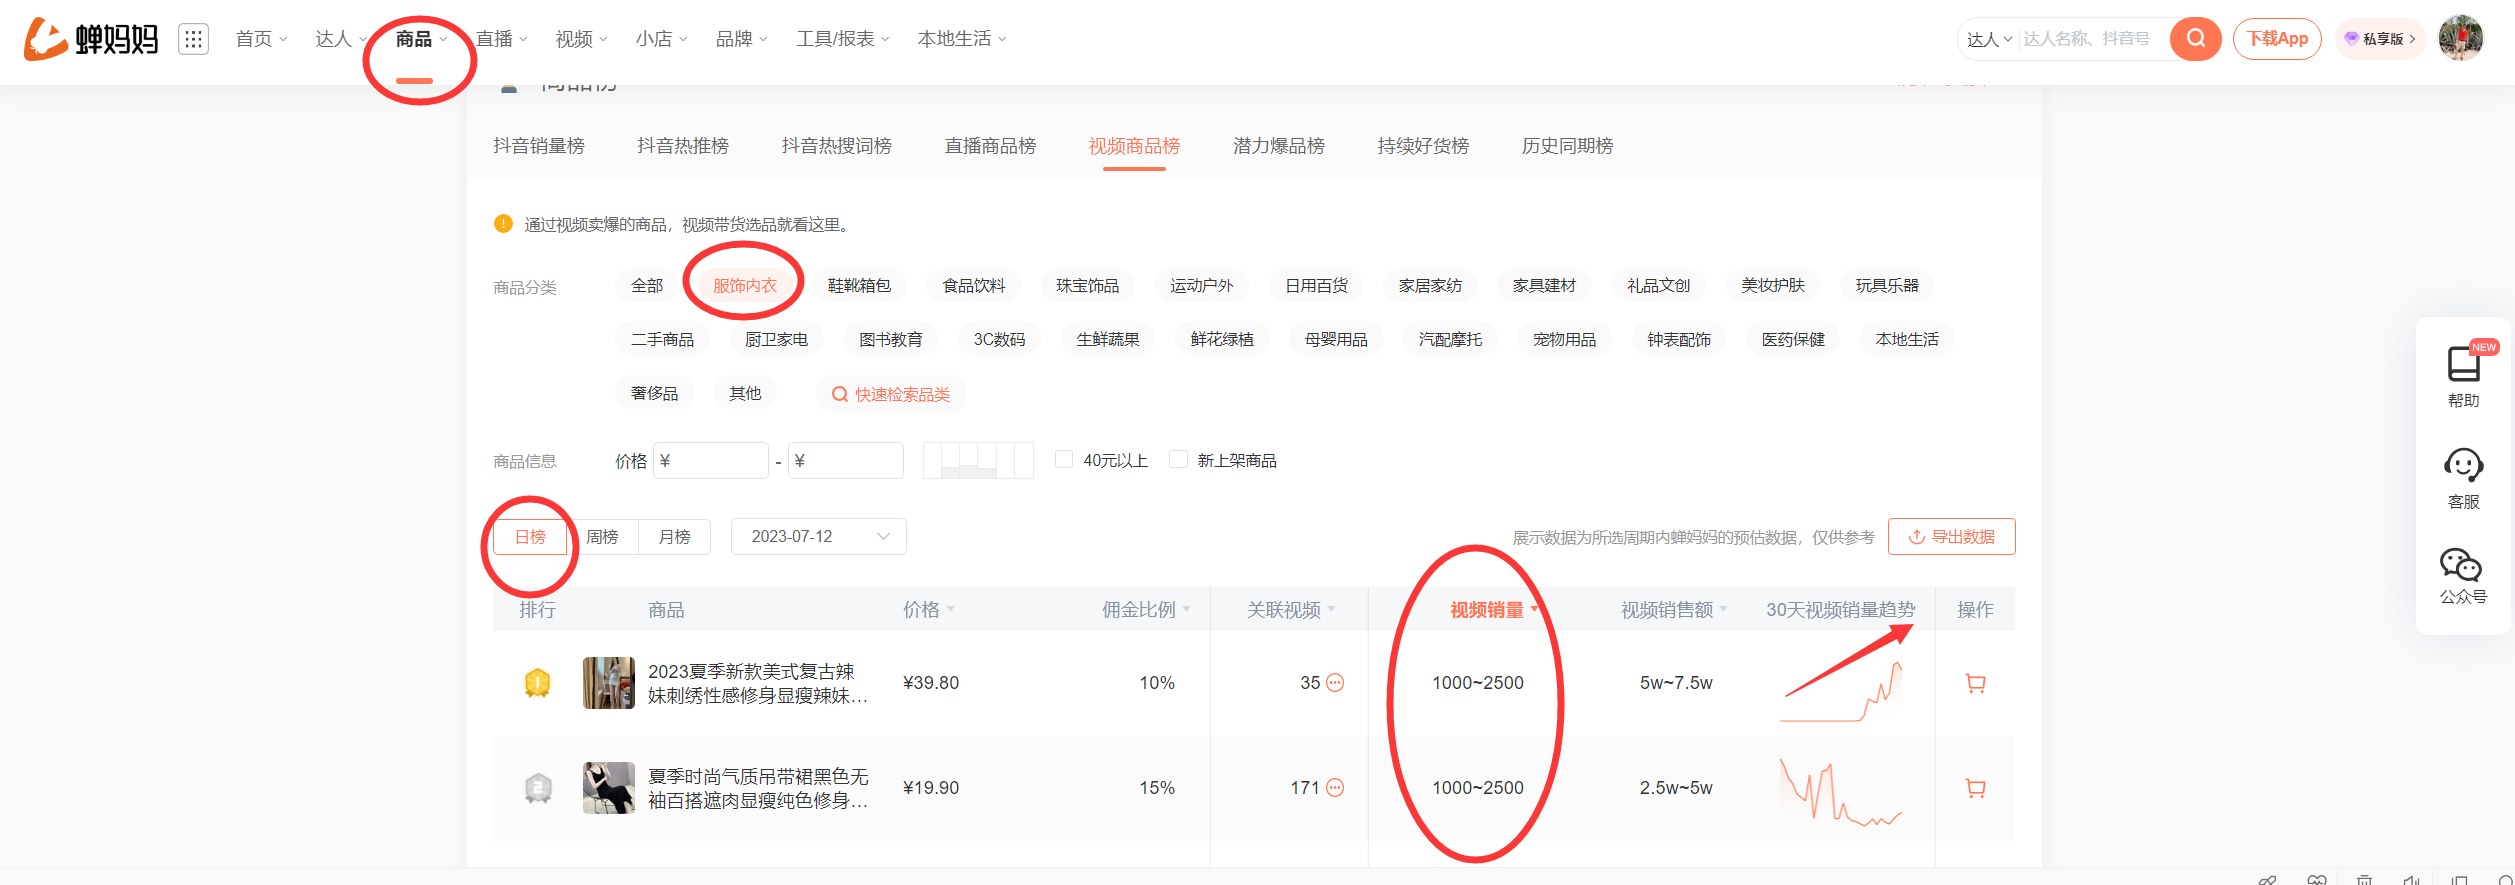Switch to the 抖音热推榜 tab
Viewport: 2515px width, 885px height.
tap(683, 146)
